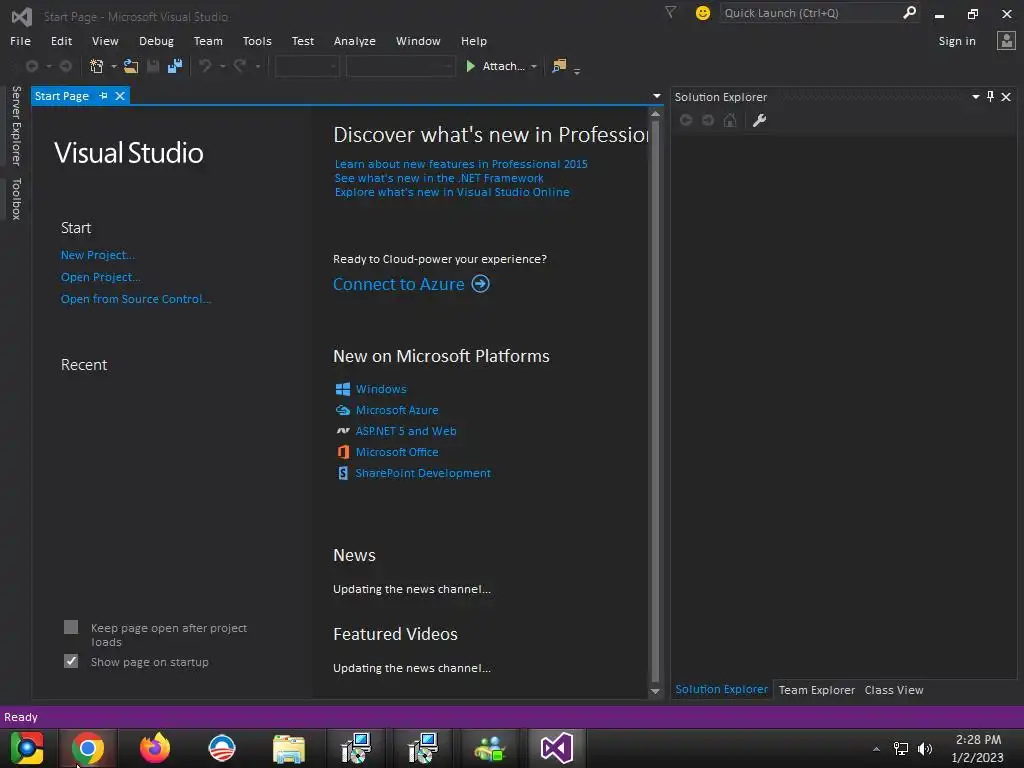Click the Quick Launch search magnifier icon
Image resolution: width=1024 pixels, height=768 pixels.
pos(909,12)
